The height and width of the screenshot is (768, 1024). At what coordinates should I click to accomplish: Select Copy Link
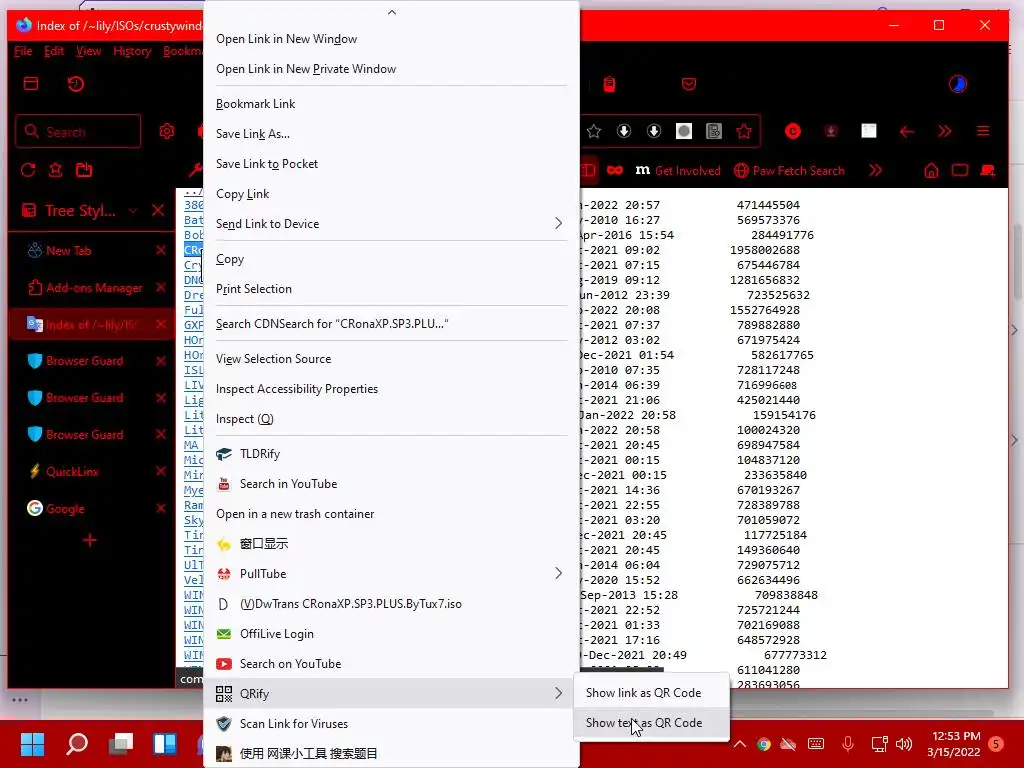pos(242,194)
